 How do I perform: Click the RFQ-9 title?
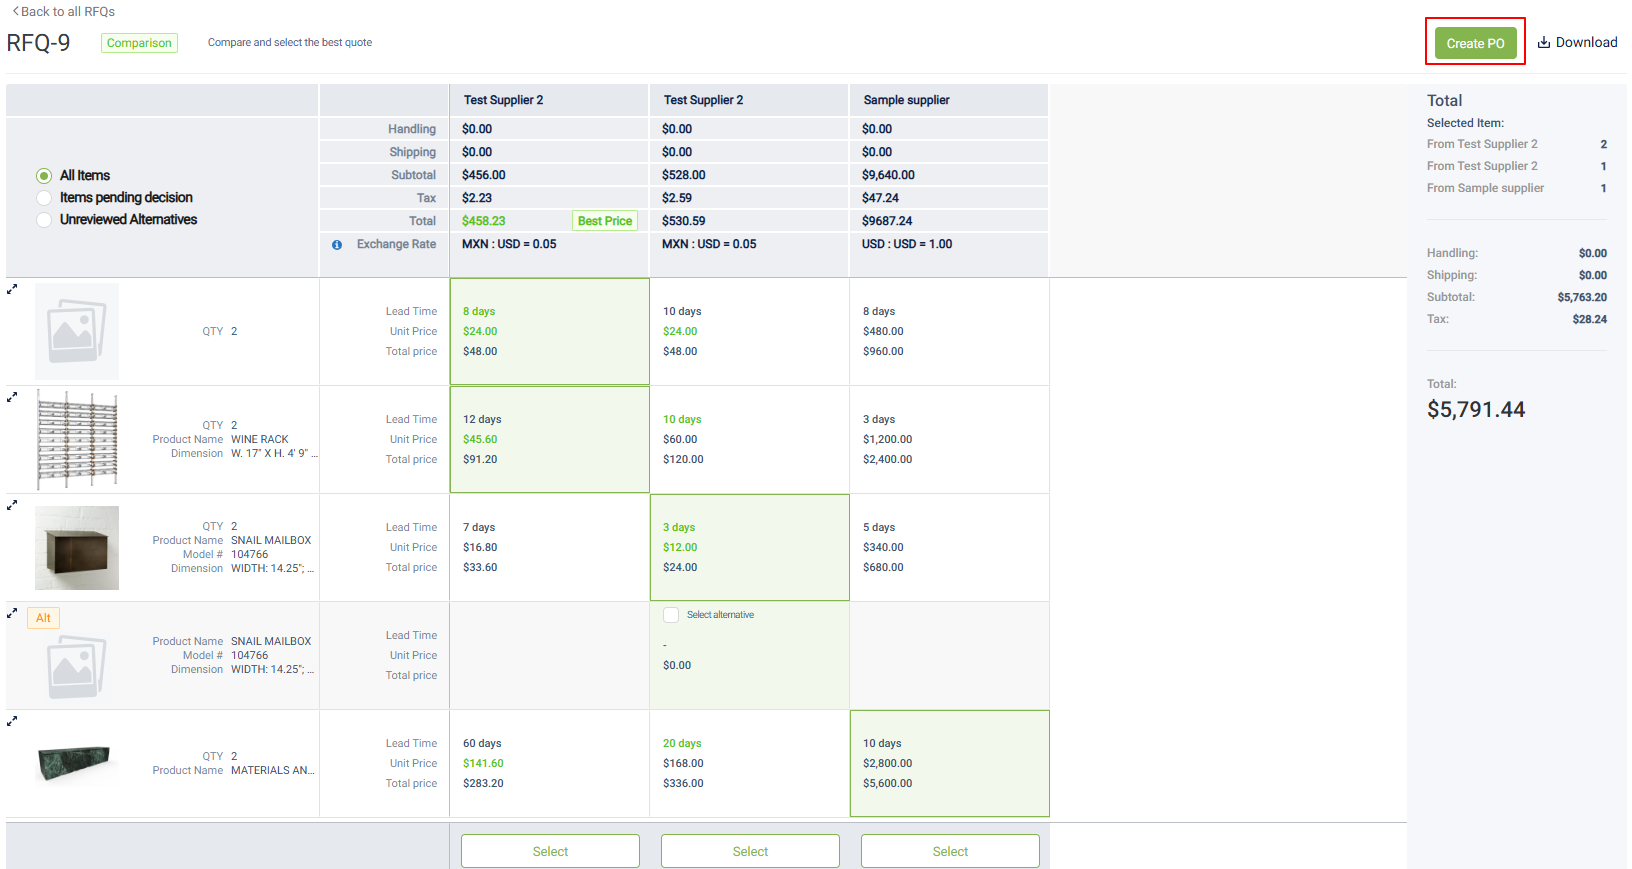(x=39, y=43)
